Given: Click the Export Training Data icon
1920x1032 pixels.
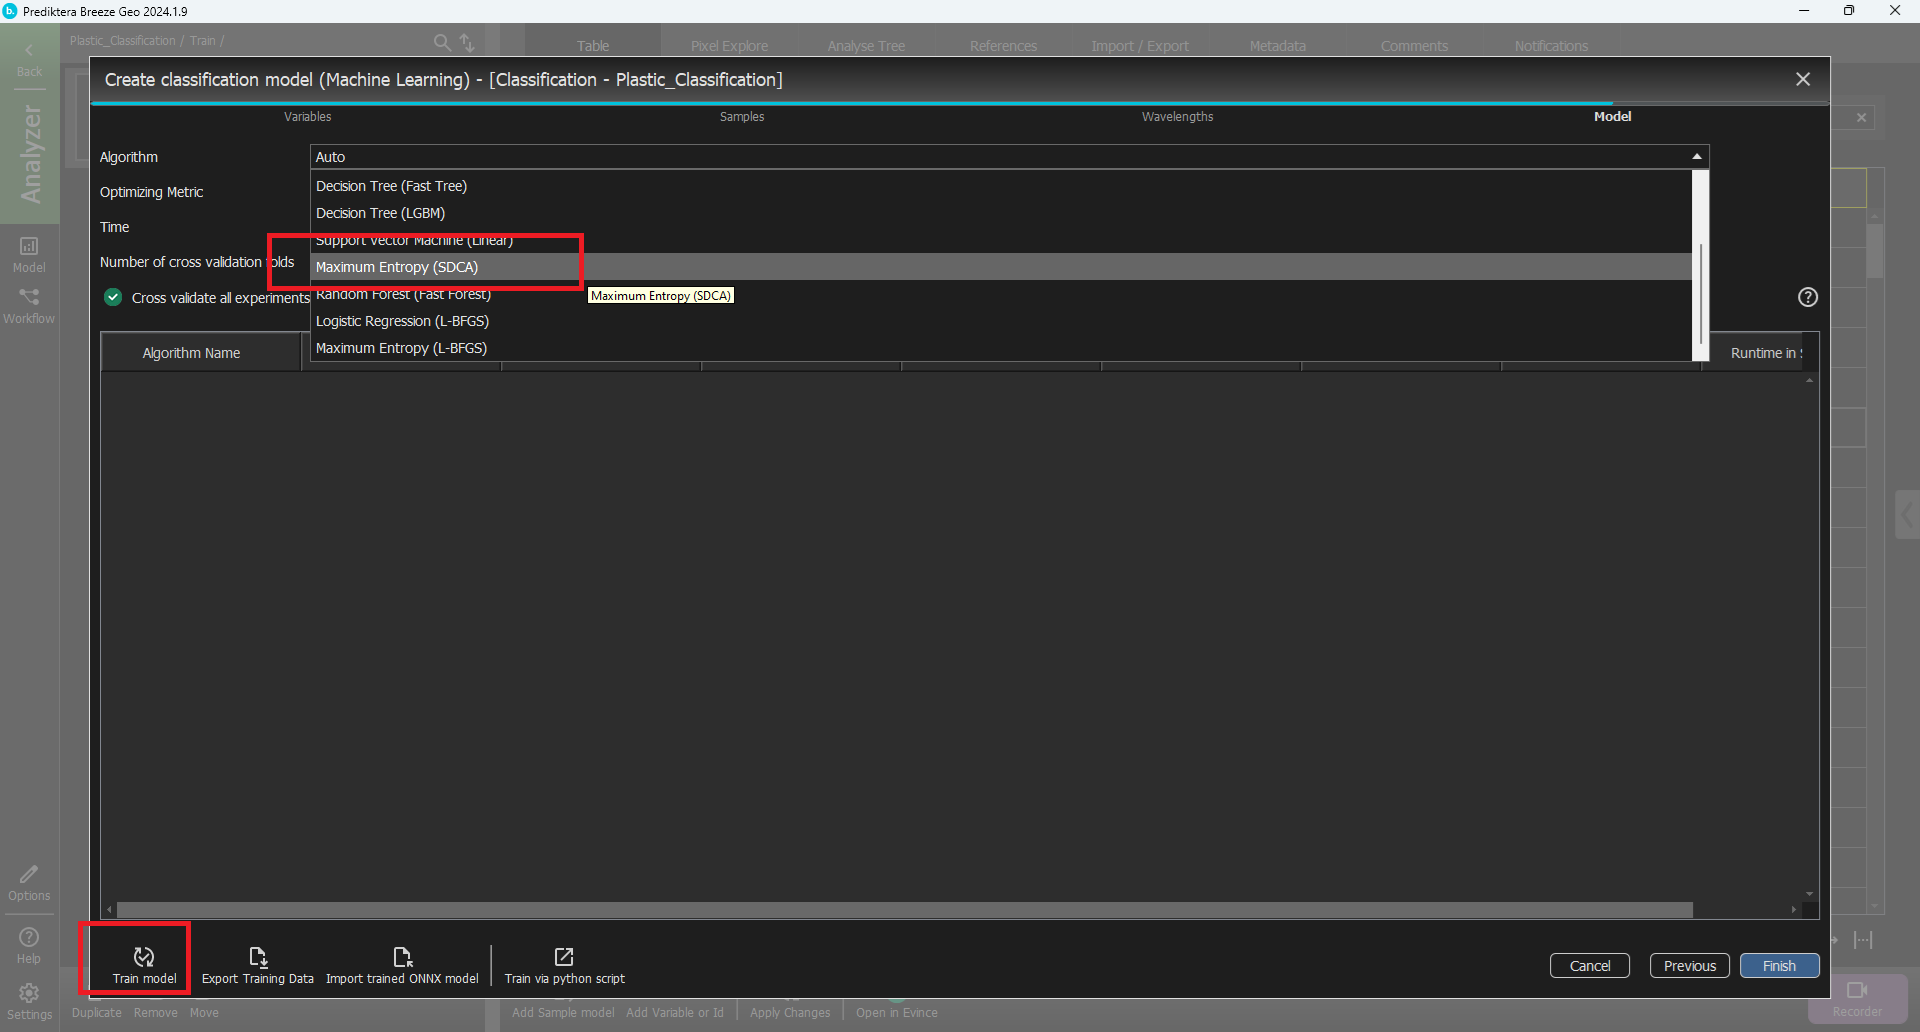Looking at the screenshot, I should click(x=258, y=958).
